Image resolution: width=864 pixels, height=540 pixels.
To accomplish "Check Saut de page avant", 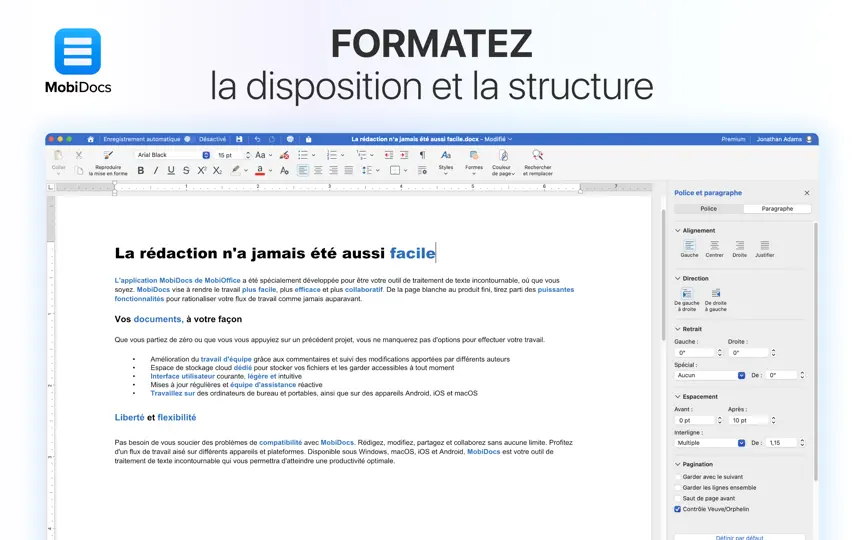I will (x=678, y=499).
